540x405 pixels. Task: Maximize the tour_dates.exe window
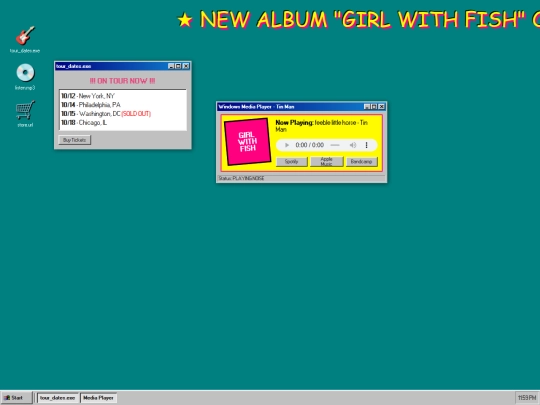pos(178,66)
